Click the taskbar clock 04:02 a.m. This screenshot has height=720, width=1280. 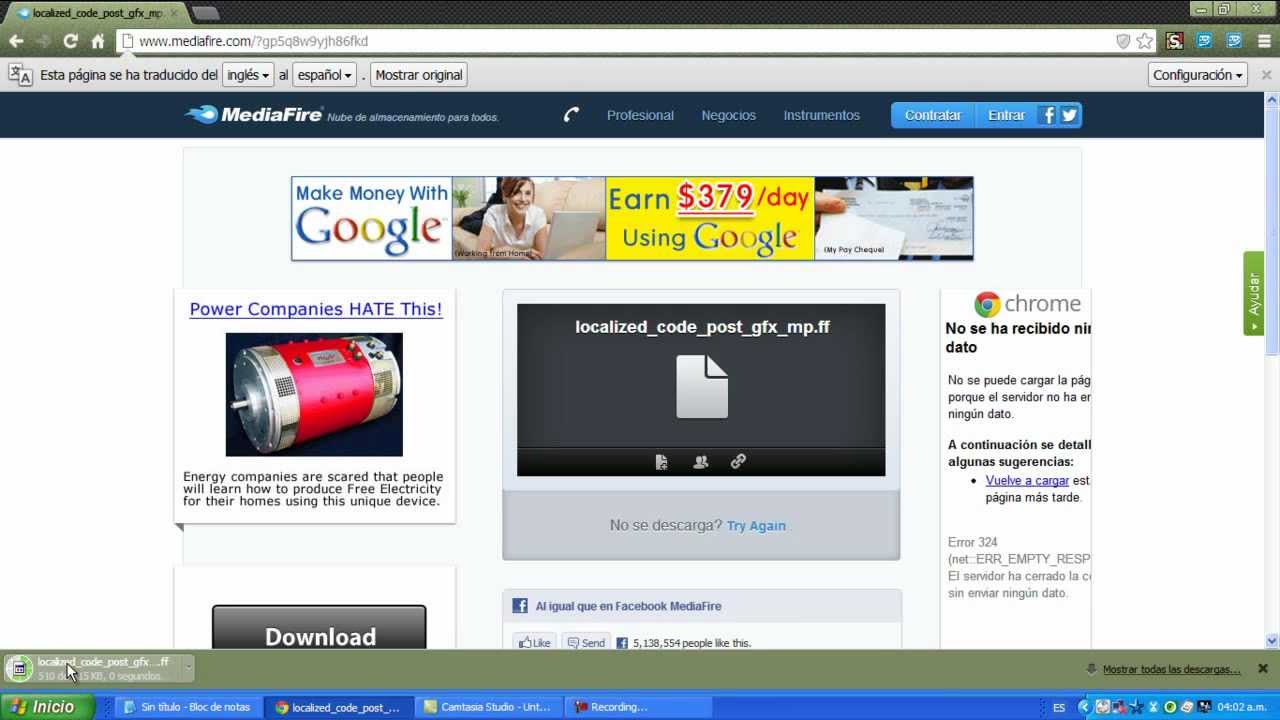coord(1241,707)
